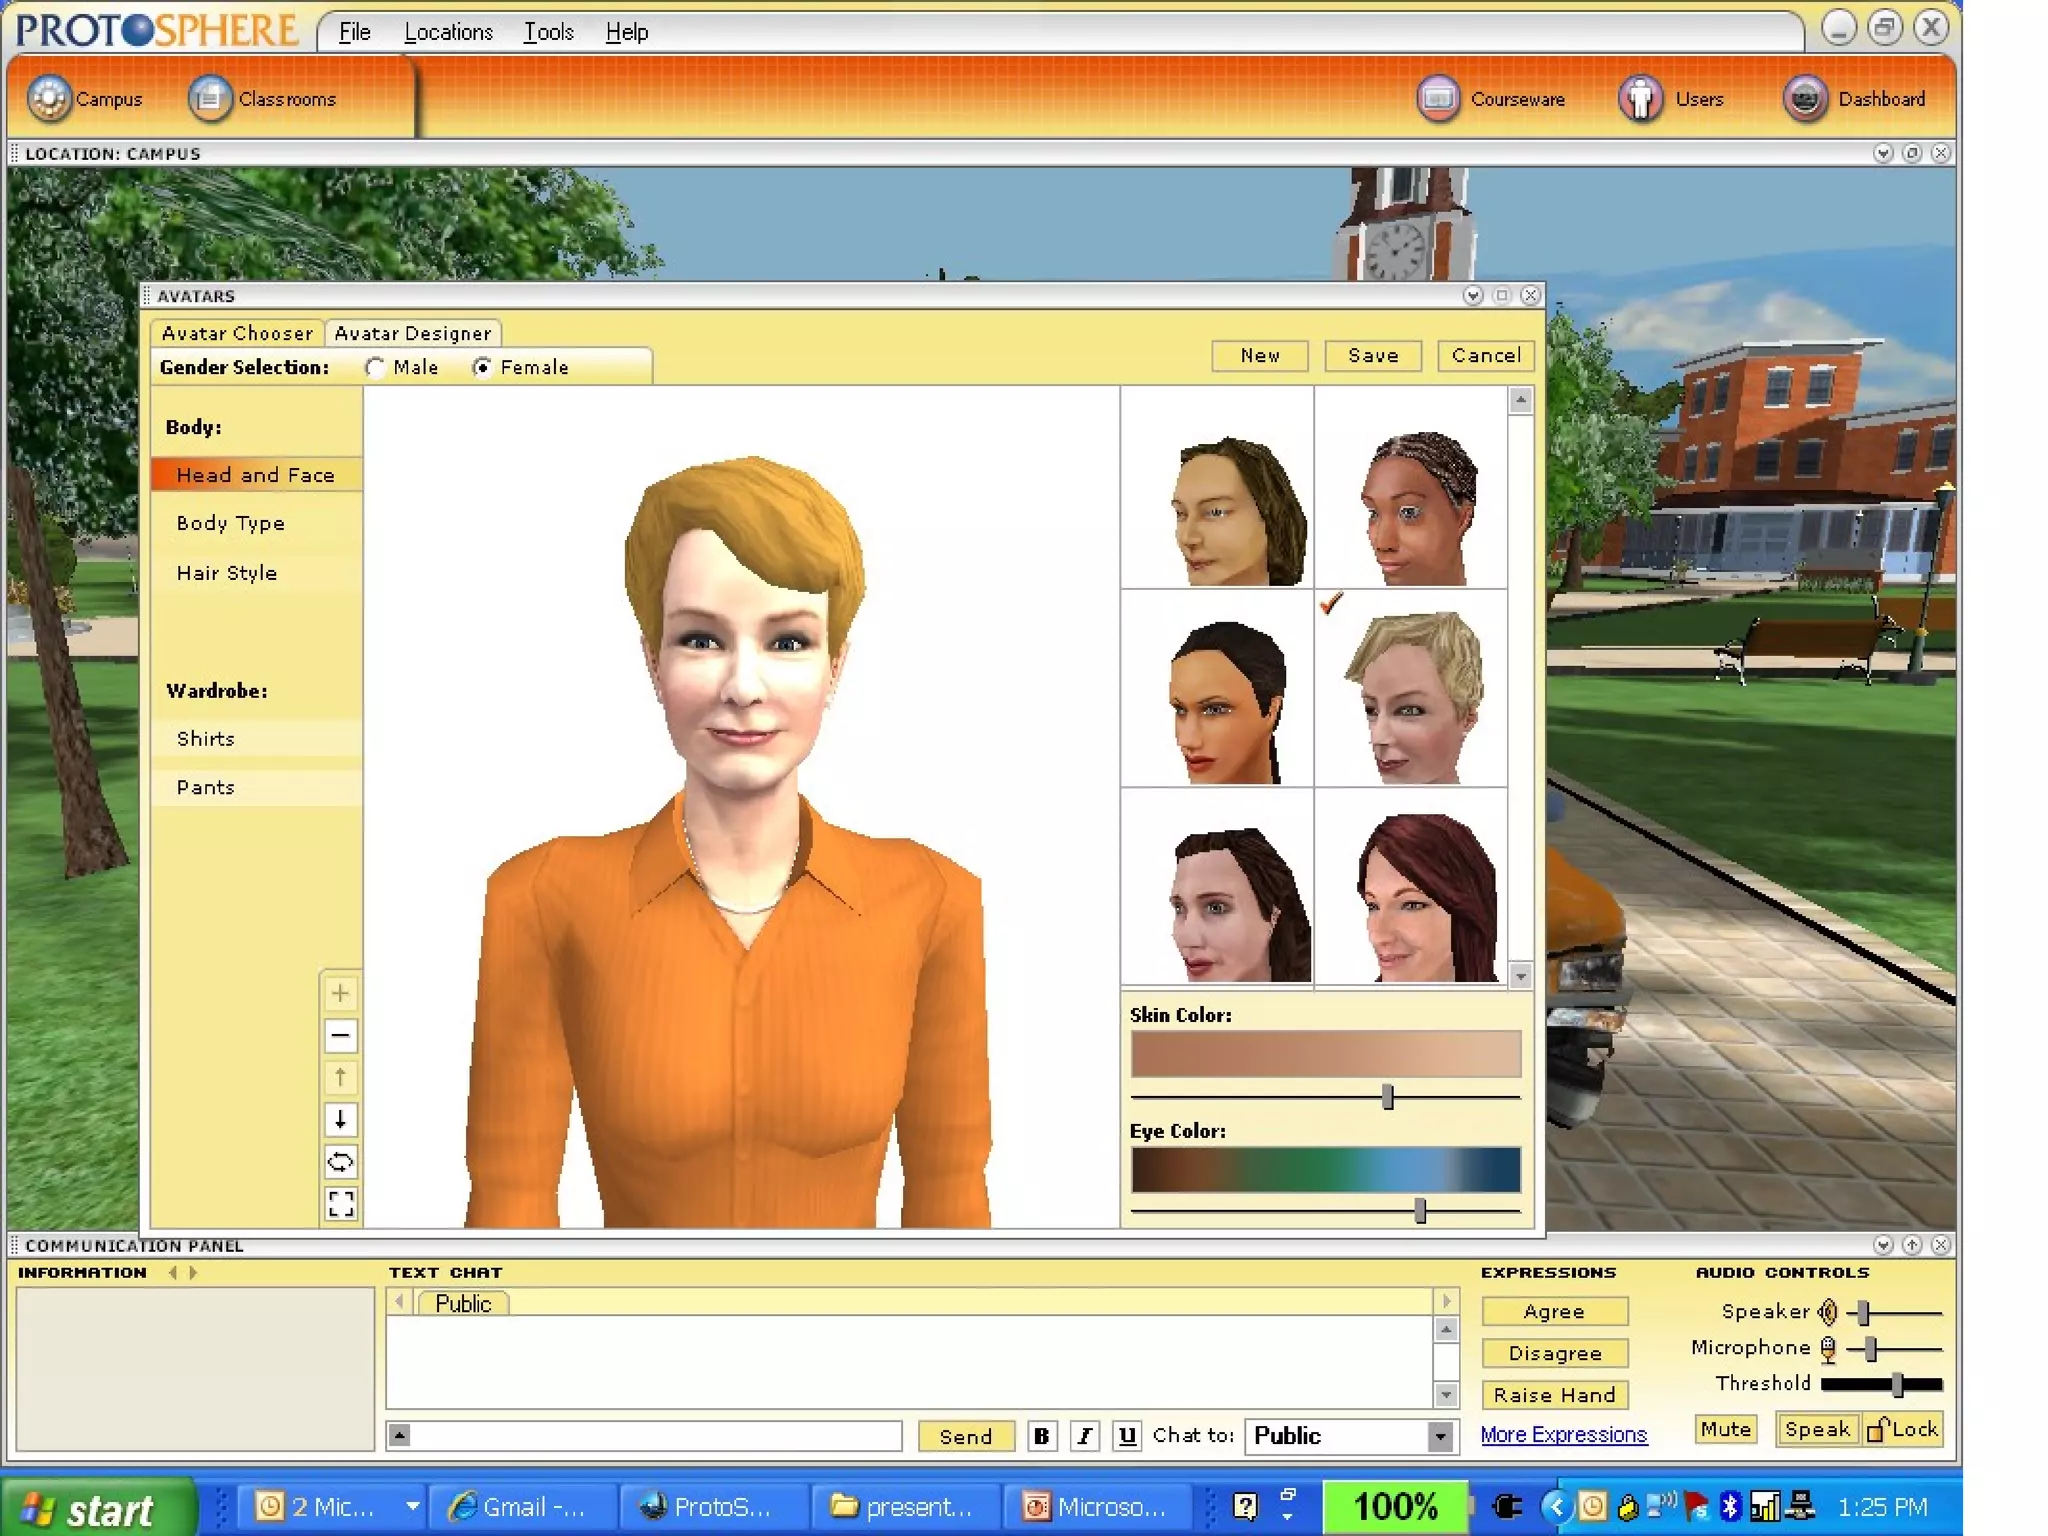Collapse the Communication Panel chevron
Image resolution: width=2048 pixels, height=1536 pixels.
[x=1883, y=1245]
